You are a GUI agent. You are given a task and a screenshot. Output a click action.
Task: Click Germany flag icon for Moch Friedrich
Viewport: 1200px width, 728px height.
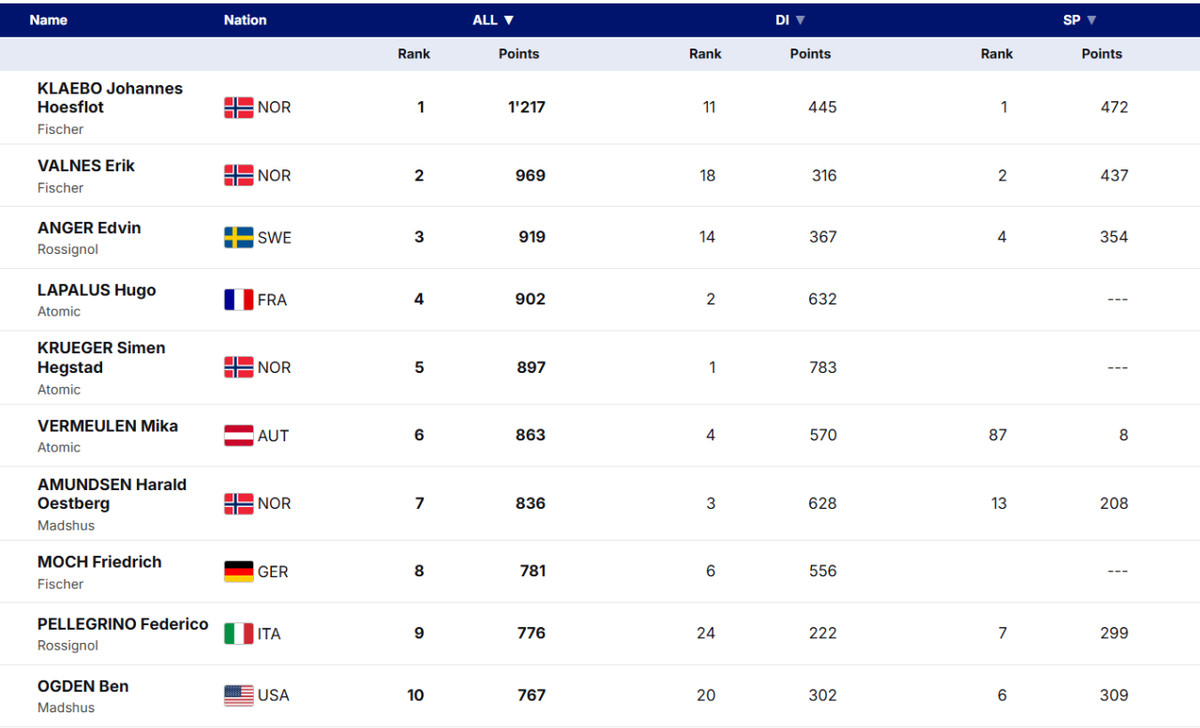pos(238,571)
